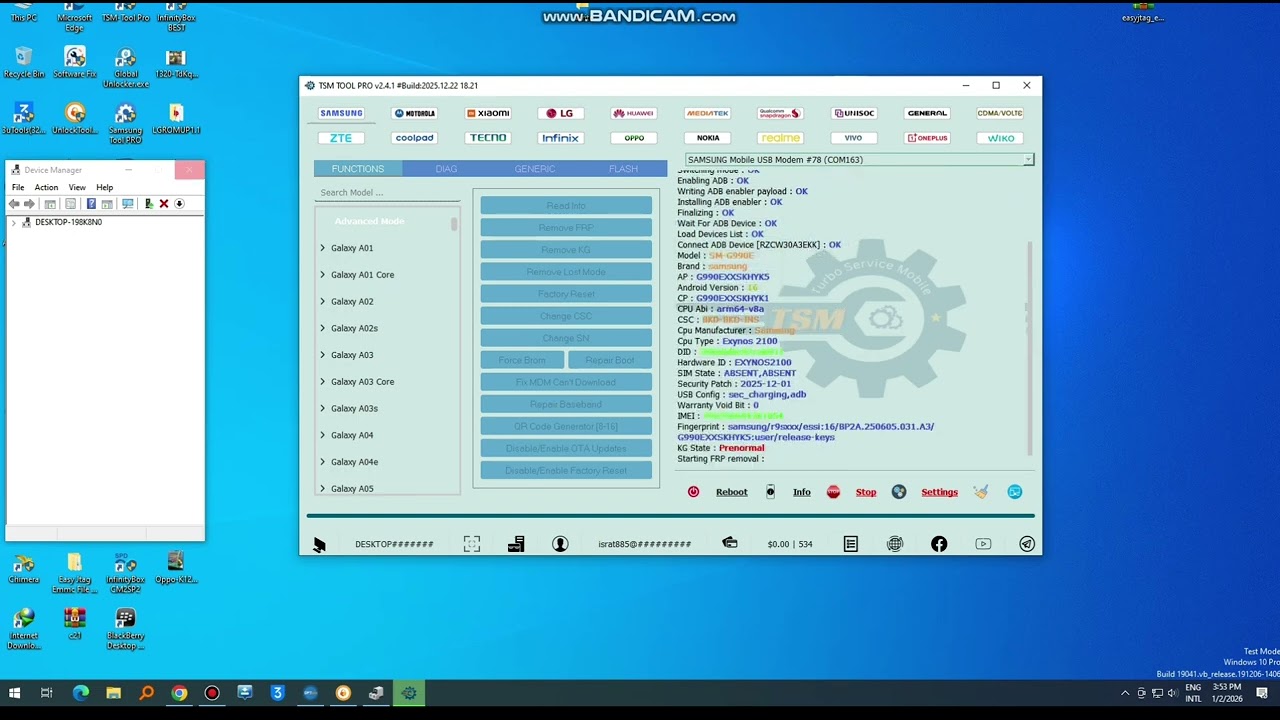Expand the Galaxy A03 Core entry
1280x720 pixels.
323,382
